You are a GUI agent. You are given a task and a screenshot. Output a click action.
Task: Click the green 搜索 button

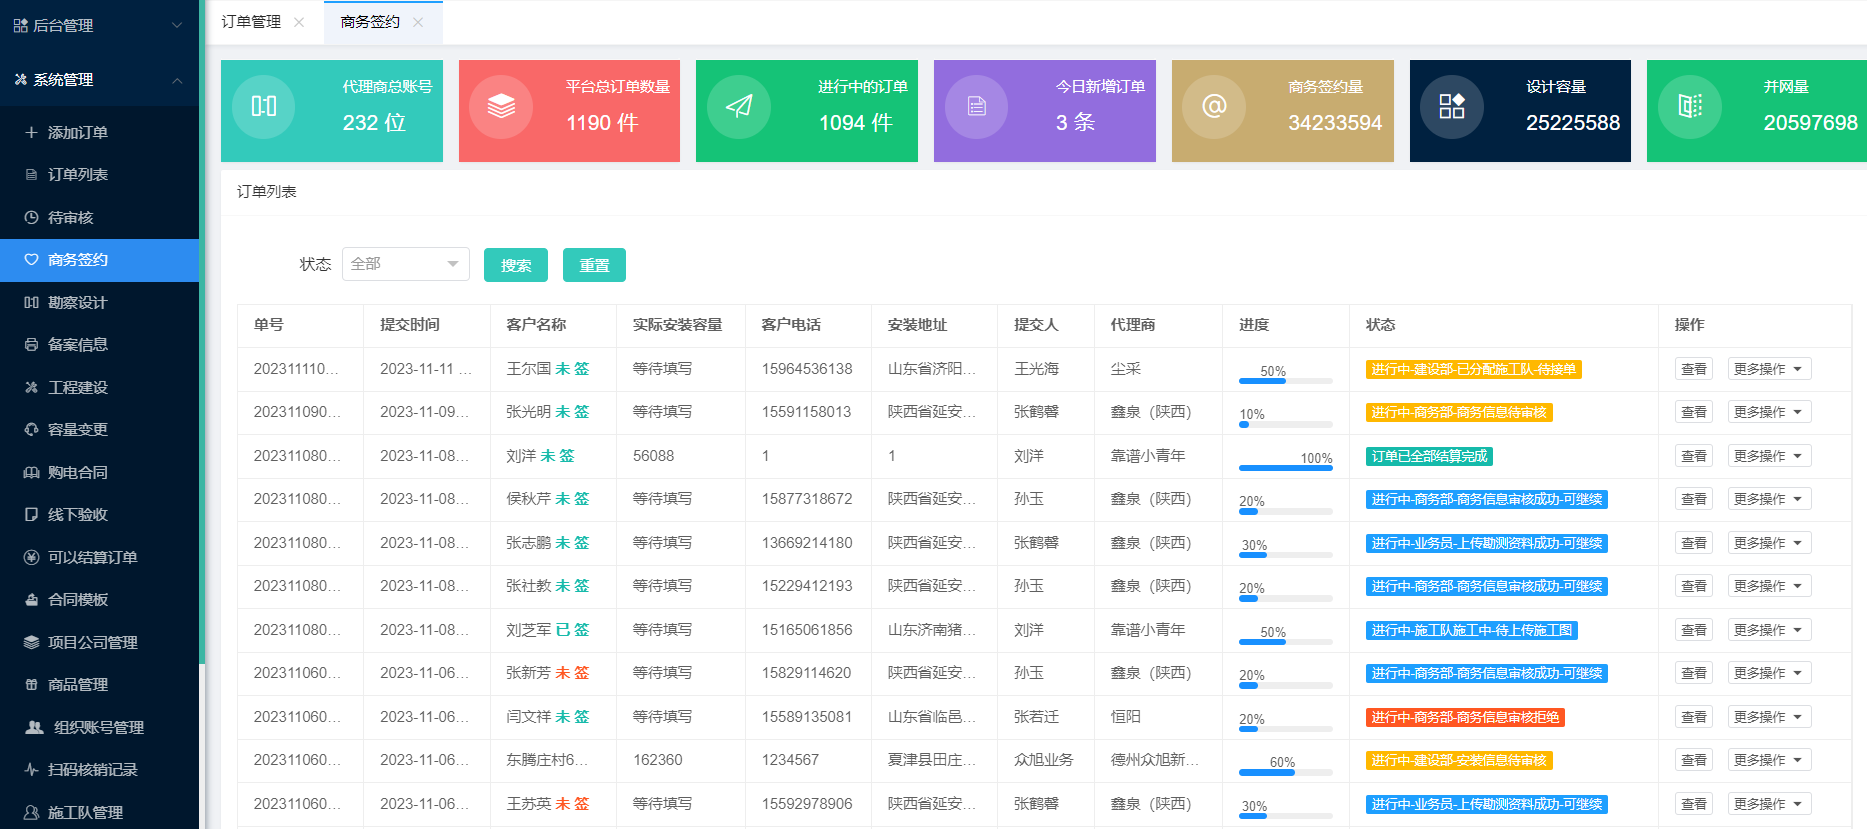point(516,265)
